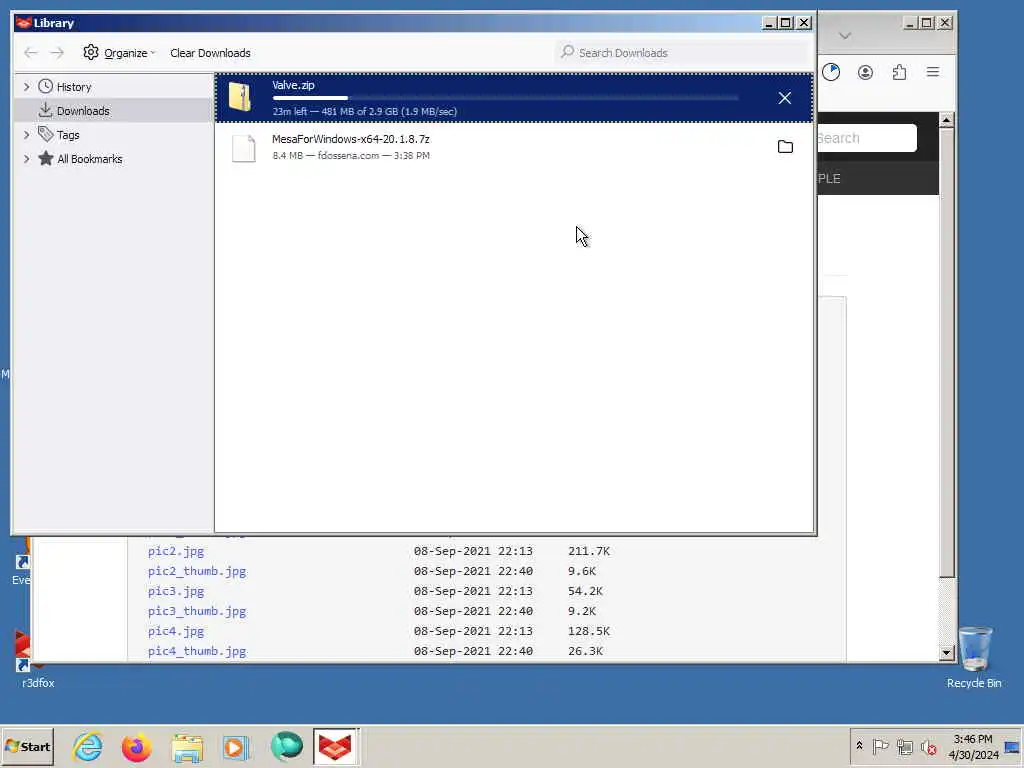The height and width of the screenshot is (768, 1024).
Task: Open the Organize dropdown menu
Action: coord(120,52)
